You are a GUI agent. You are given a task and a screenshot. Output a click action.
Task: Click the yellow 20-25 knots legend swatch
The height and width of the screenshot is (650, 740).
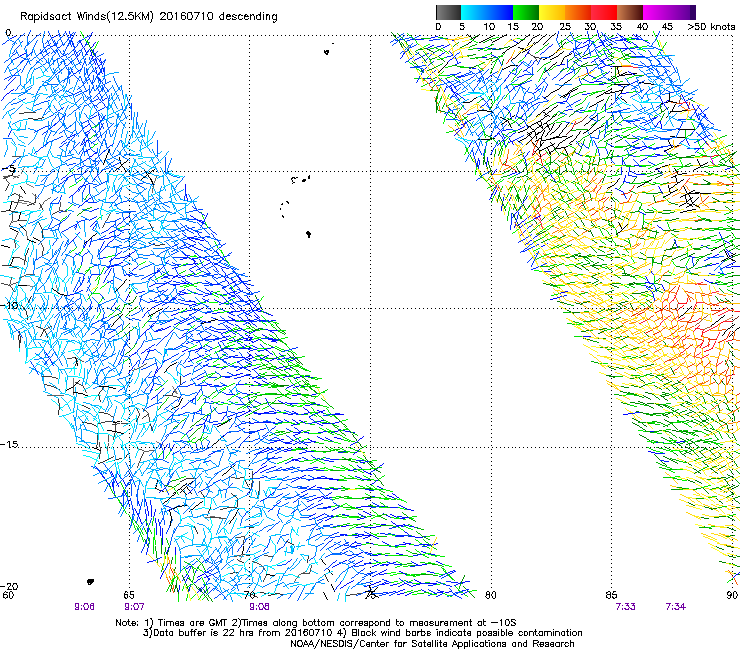click(552, 12)
